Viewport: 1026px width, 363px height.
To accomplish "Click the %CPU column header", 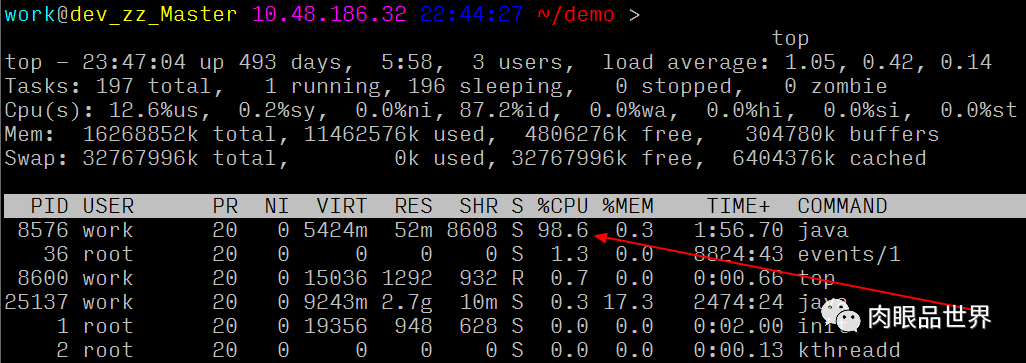I will [x=563, y=206].
